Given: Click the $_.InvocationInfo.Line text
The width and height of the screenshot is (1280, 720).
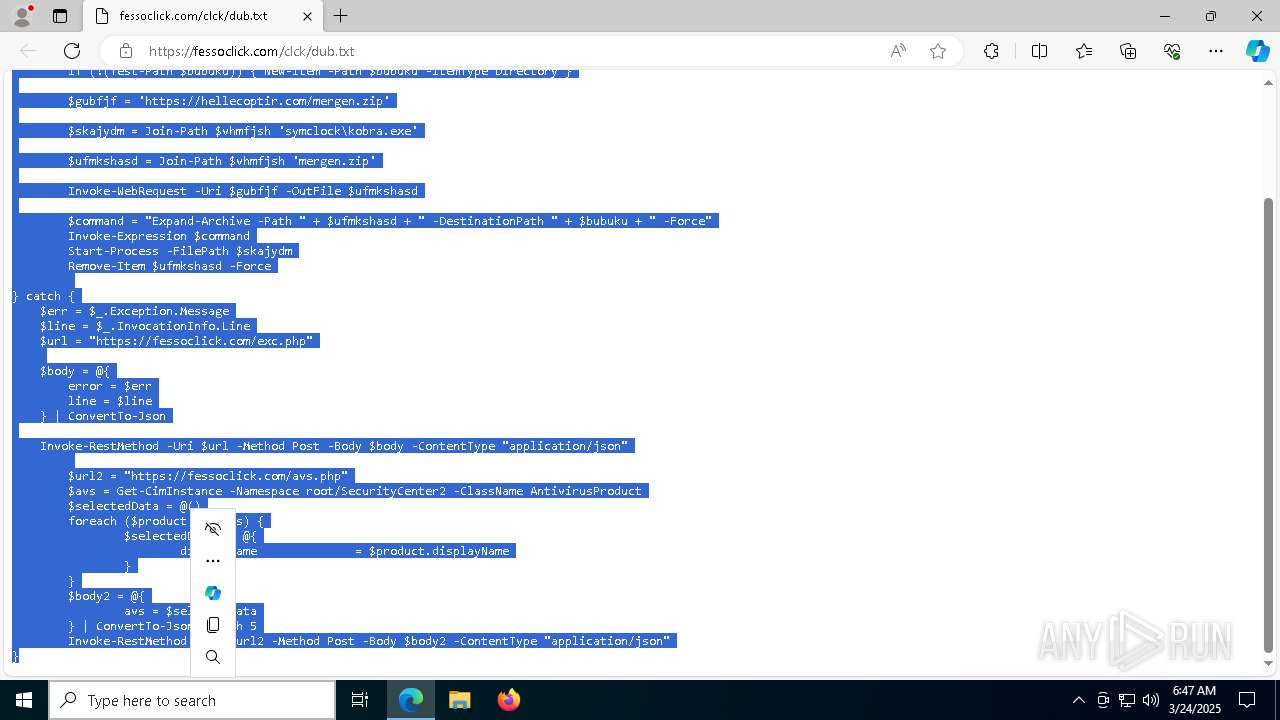Looking at the screenshot, I should tap(173, 326).
